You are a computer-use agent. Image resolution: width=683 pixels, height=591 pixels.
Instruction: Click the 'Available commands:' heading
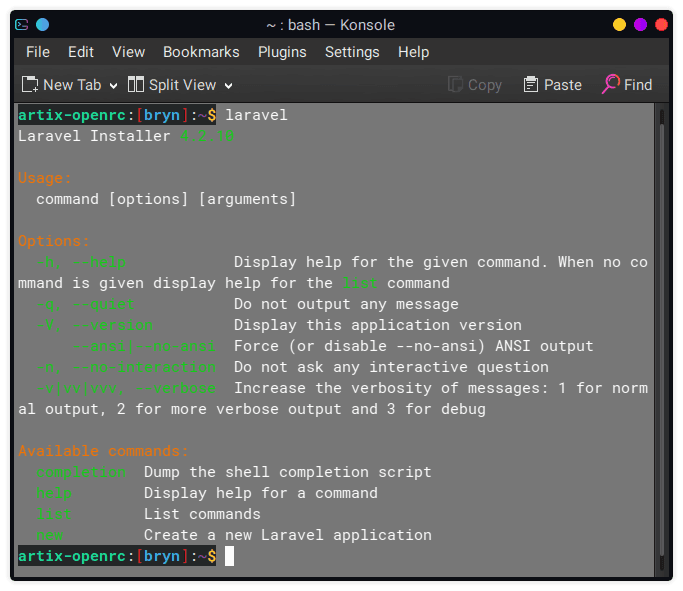(x=103, y=451)
